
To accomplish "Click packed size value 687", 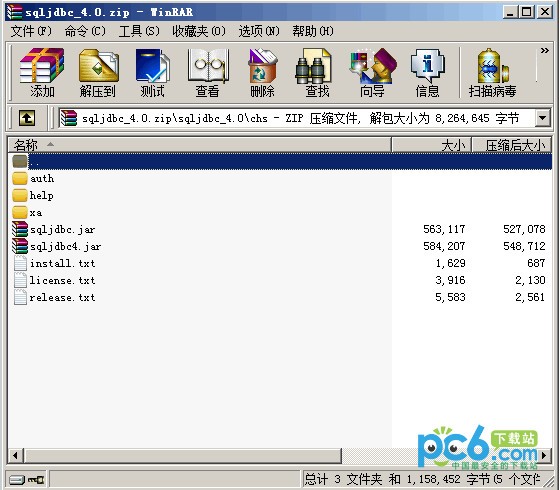I will point(536,264).
